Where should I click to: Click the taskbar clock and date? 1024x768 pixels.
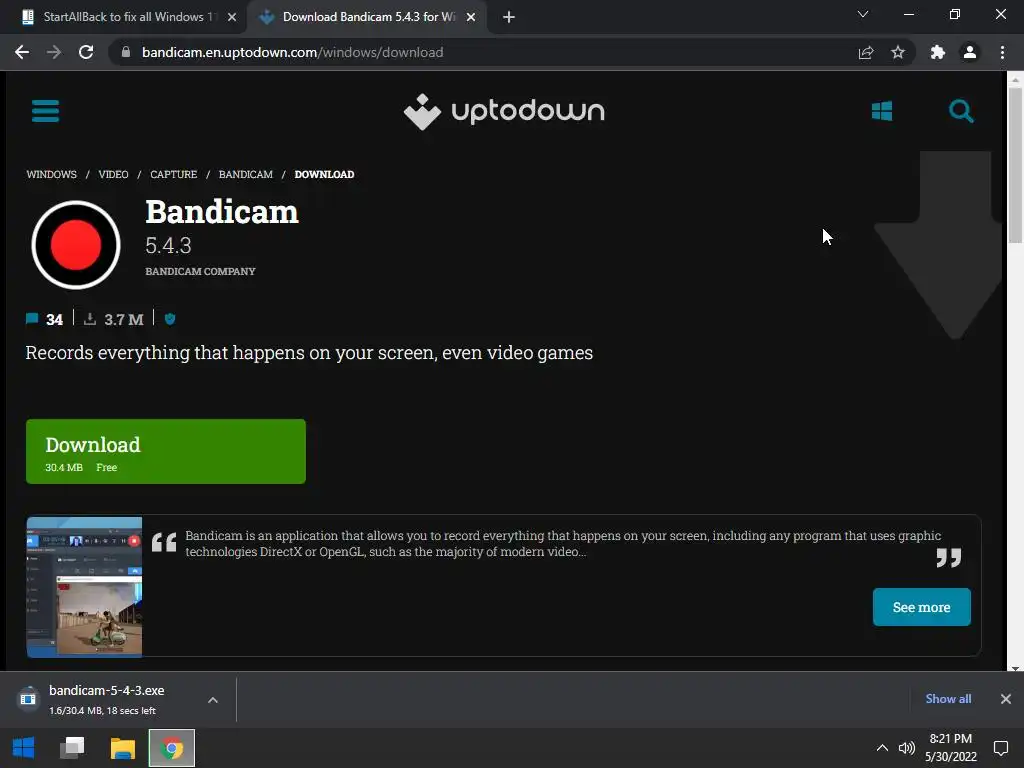pos(951,748)
